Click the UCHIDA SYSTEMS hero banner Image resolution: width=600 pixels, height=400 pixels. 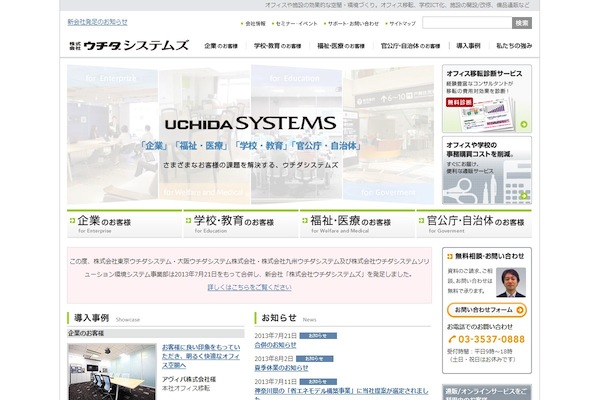251,134
